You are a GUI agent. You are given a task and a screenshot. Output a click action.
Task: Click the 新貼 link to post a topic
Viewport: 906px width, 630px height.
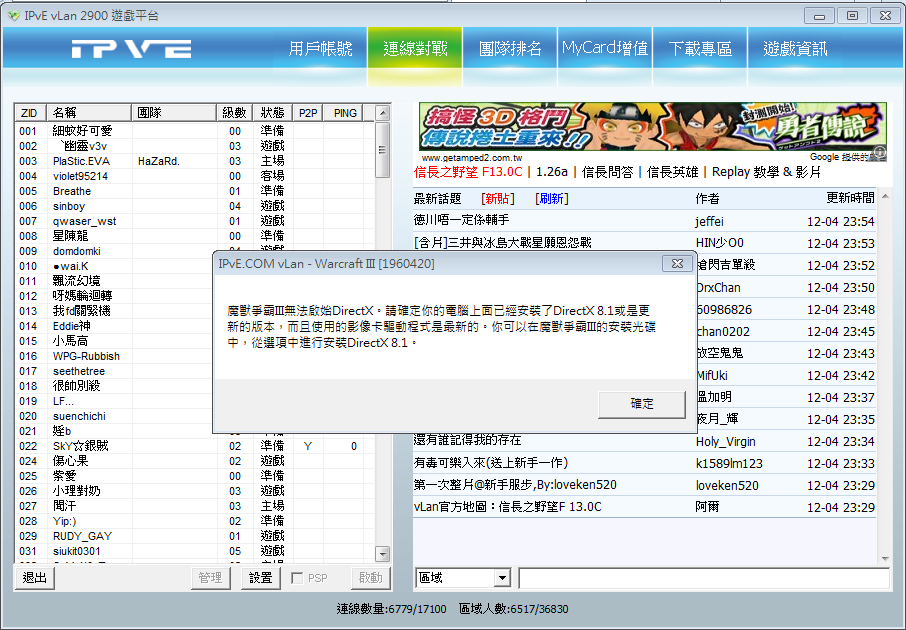click(x=498, y=198)
